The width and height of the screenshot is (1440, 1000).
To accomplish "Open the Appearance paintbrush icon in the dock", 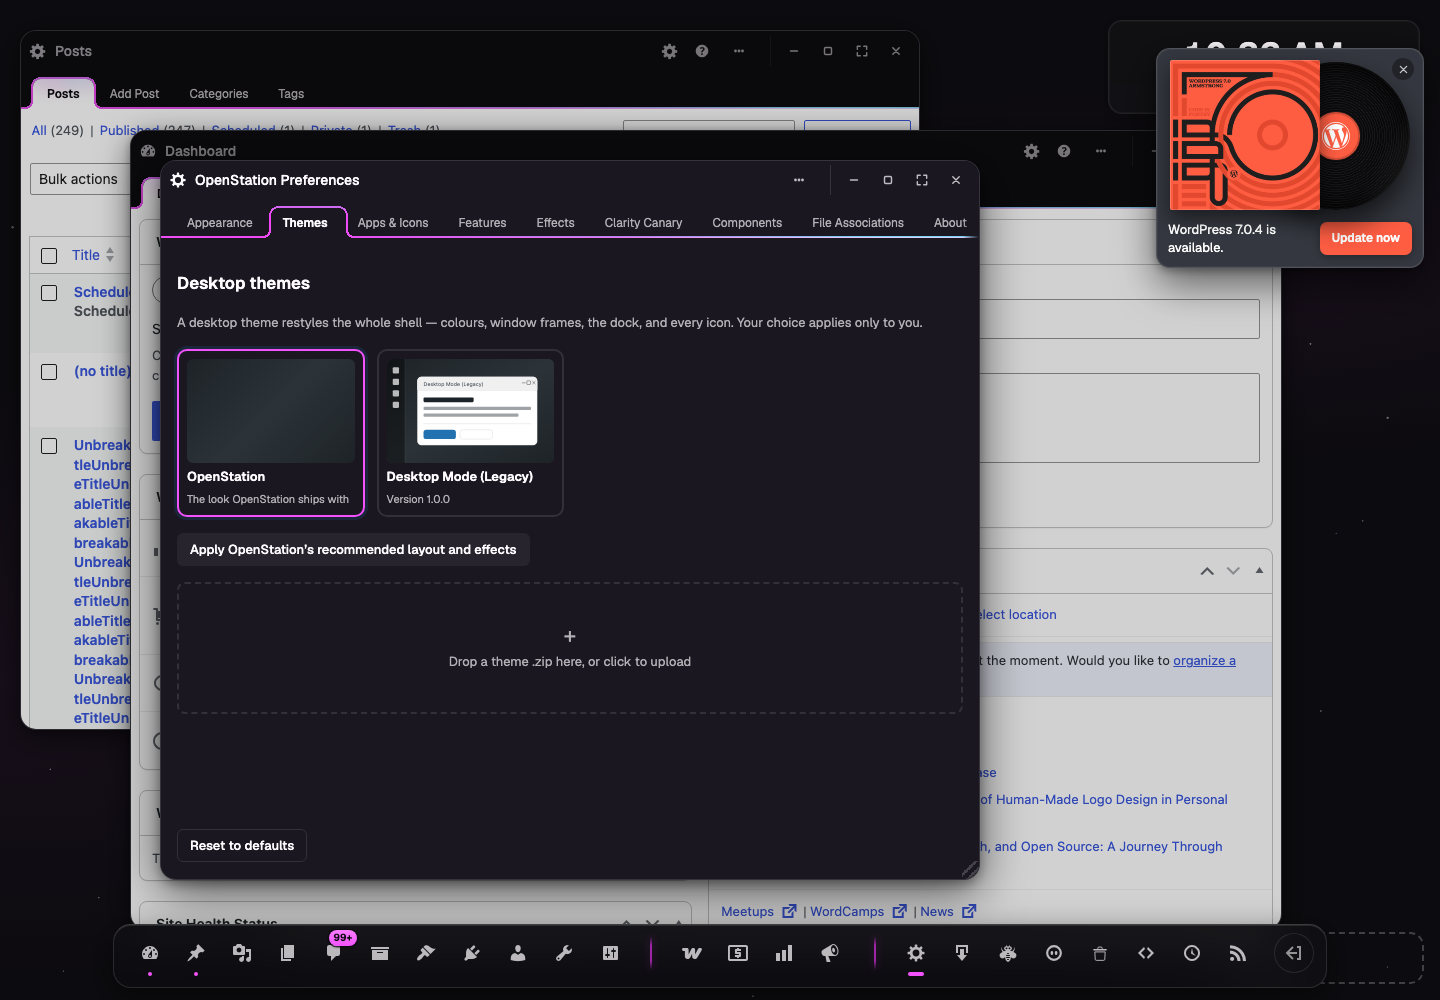I will click(x=426, y=953).
